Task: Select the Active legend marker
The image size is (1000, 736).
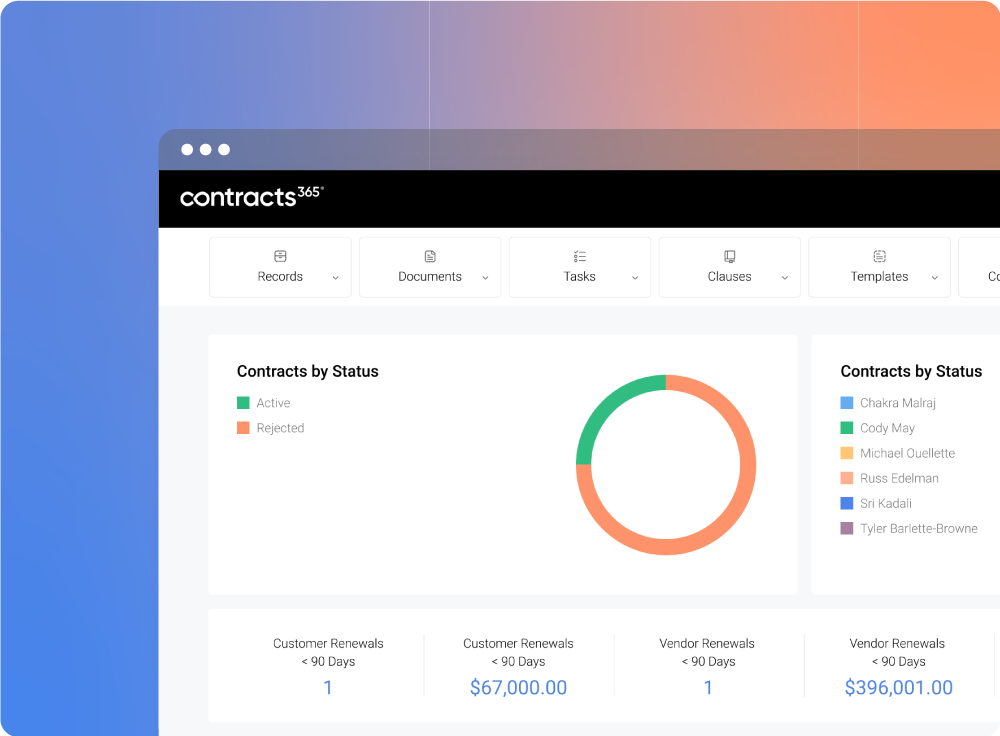Action: tap(241, 402)
